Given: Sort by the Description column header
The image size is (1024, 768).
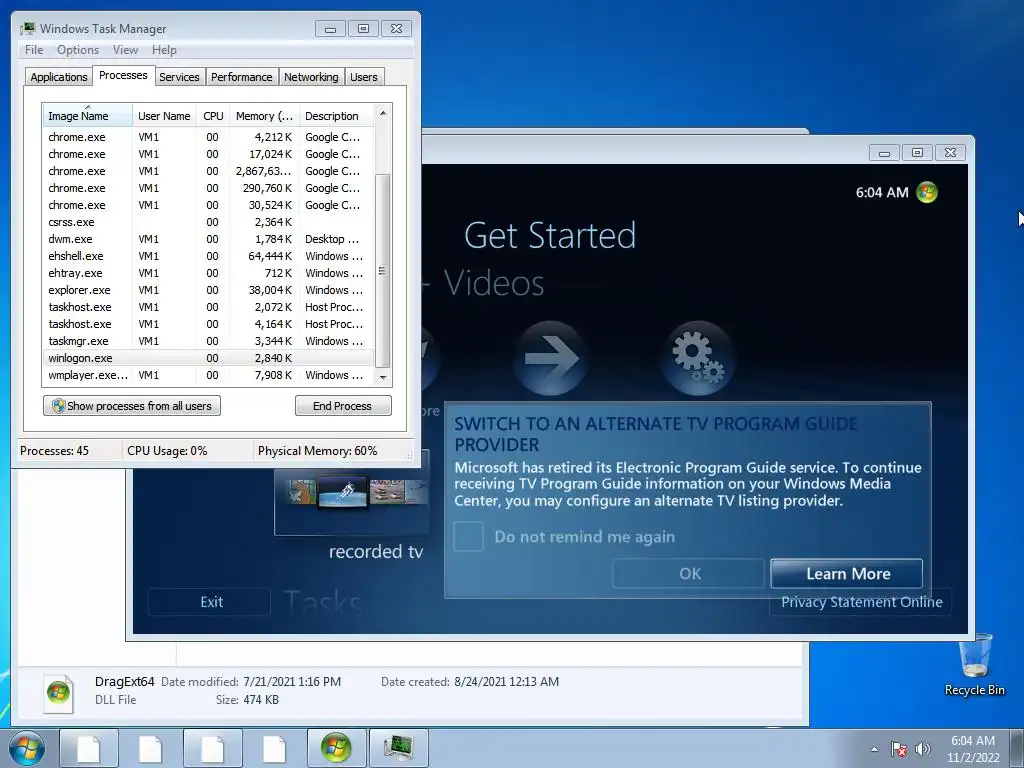Looking at the screenshot, I should click(336, 116).
